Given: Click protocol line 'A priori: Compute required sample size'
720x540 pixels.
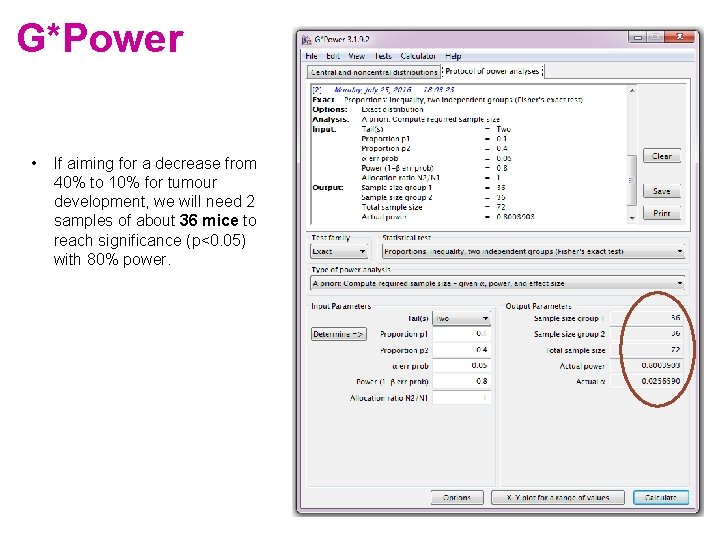Looking at the screenshot, I should (x=430, y=119).
